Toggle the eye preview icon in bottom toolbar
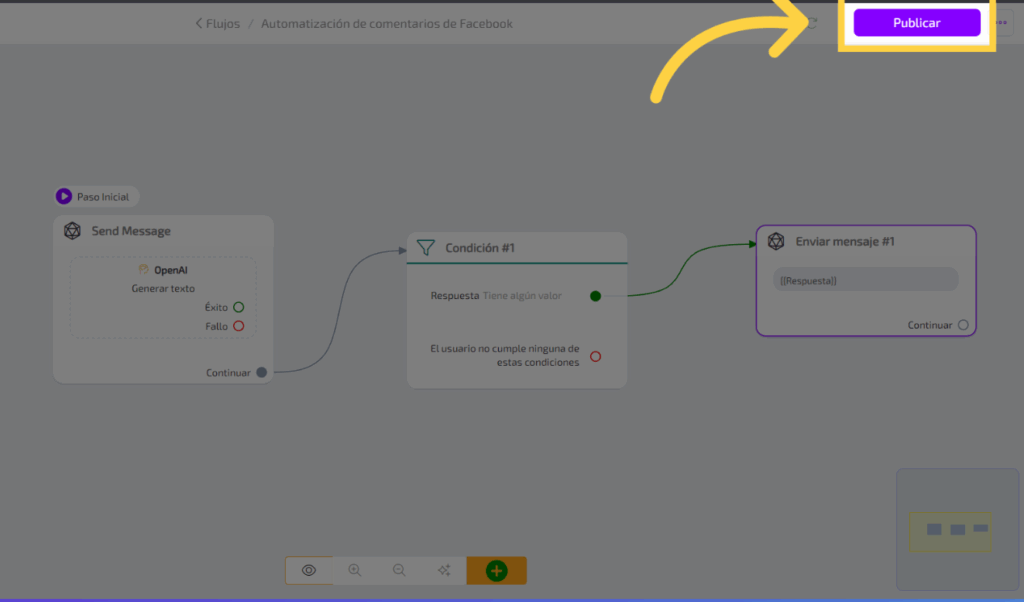This screenshot has width=1024, height=602. click(x=309, y=570)
